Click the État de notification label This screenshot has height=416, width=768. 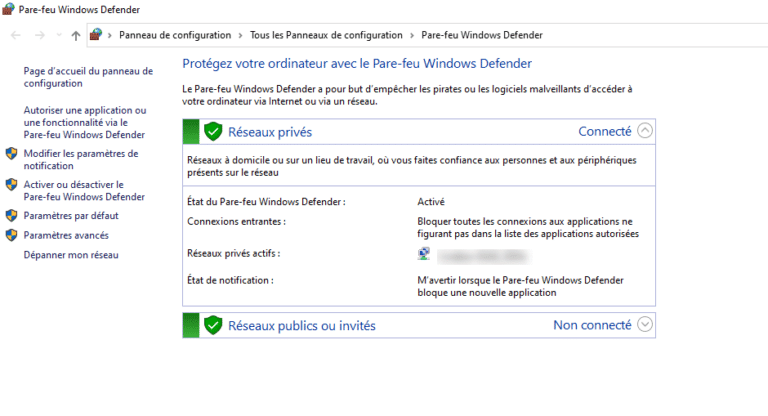tap(230, 280)
